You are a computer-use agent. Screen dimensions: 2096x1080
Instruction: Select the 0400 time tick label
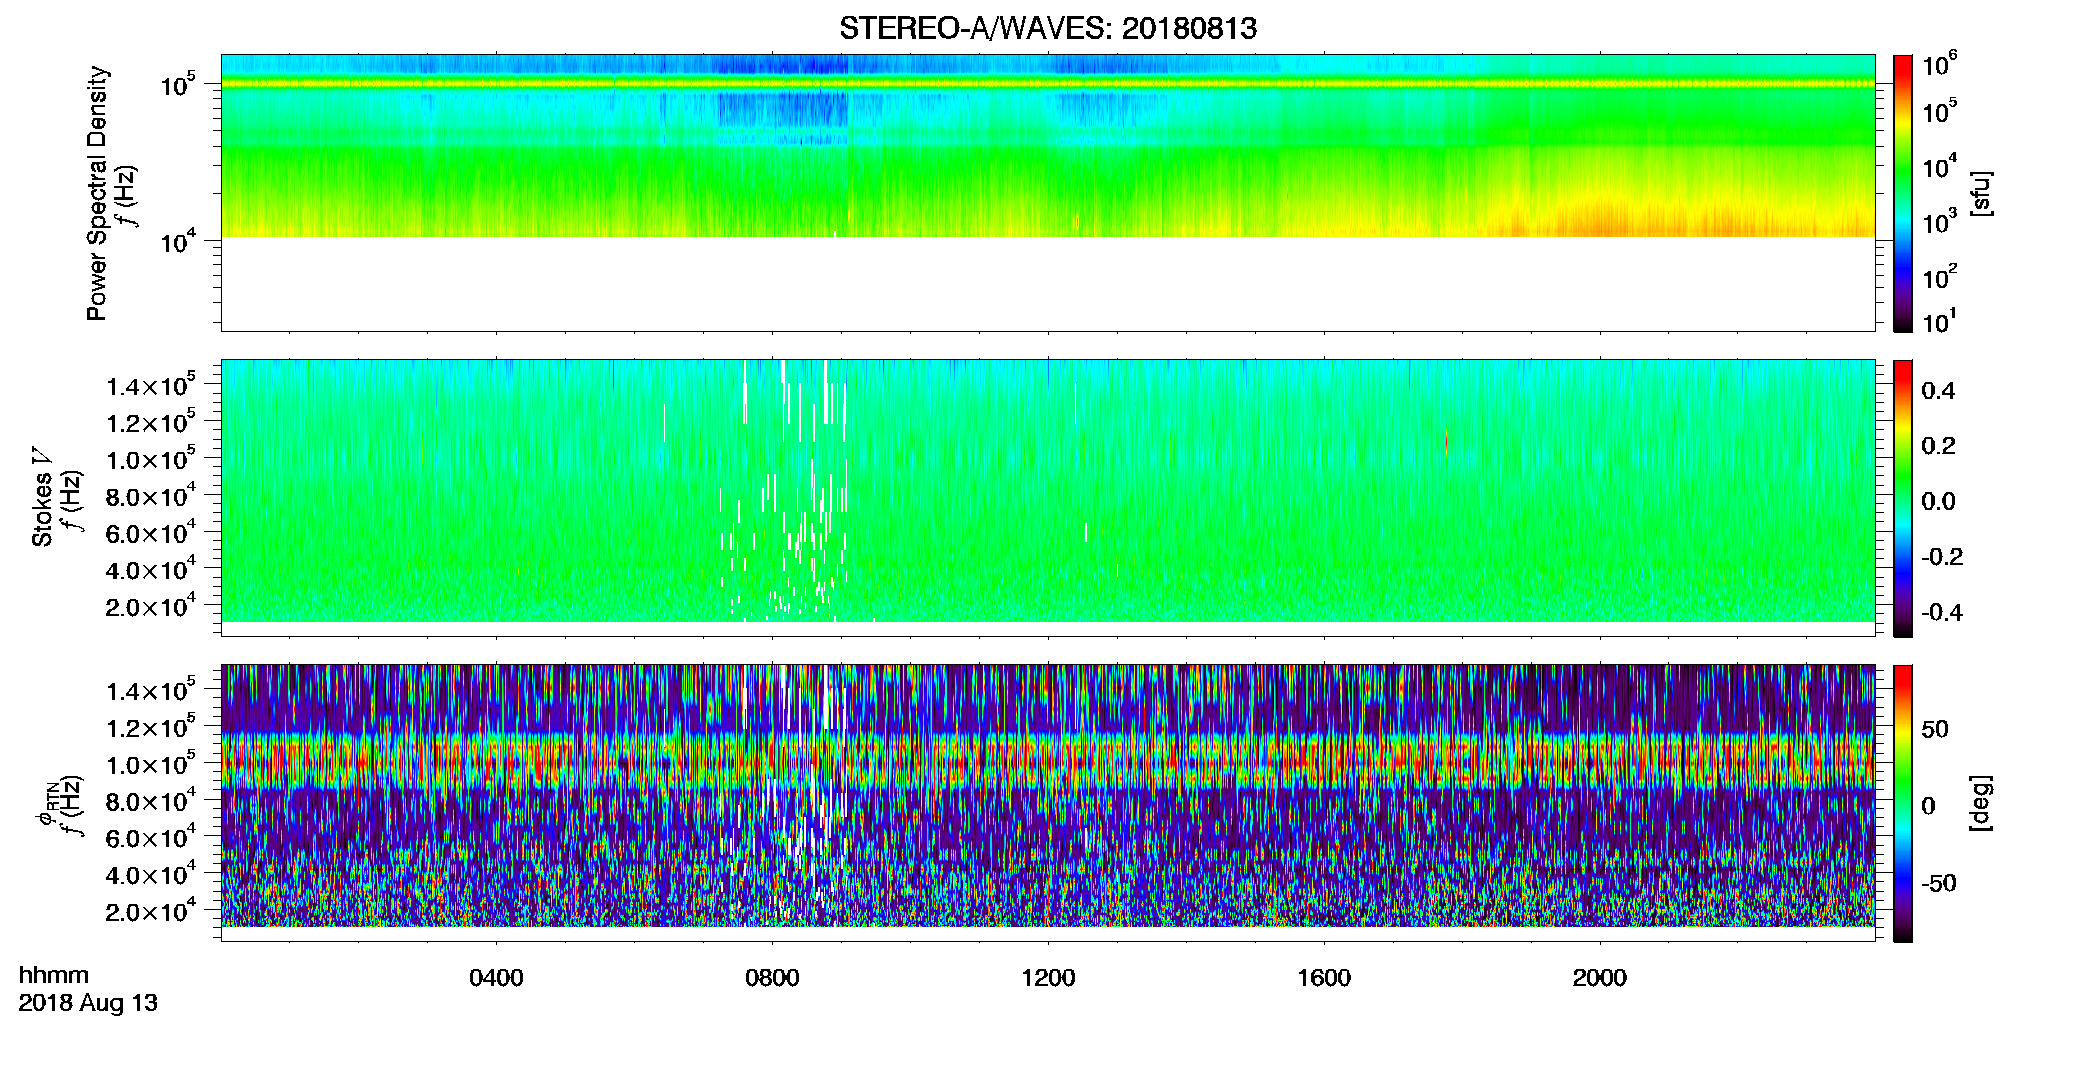(x=496, y=978)
